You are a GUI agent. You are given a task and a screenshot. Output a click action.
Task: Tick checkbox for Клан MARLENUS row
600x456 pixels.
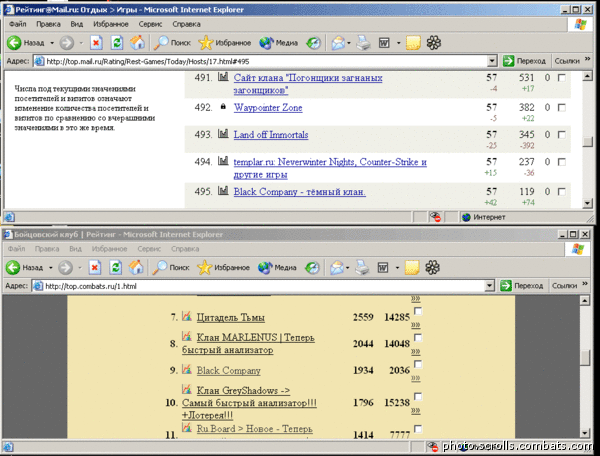coord(418,337)
